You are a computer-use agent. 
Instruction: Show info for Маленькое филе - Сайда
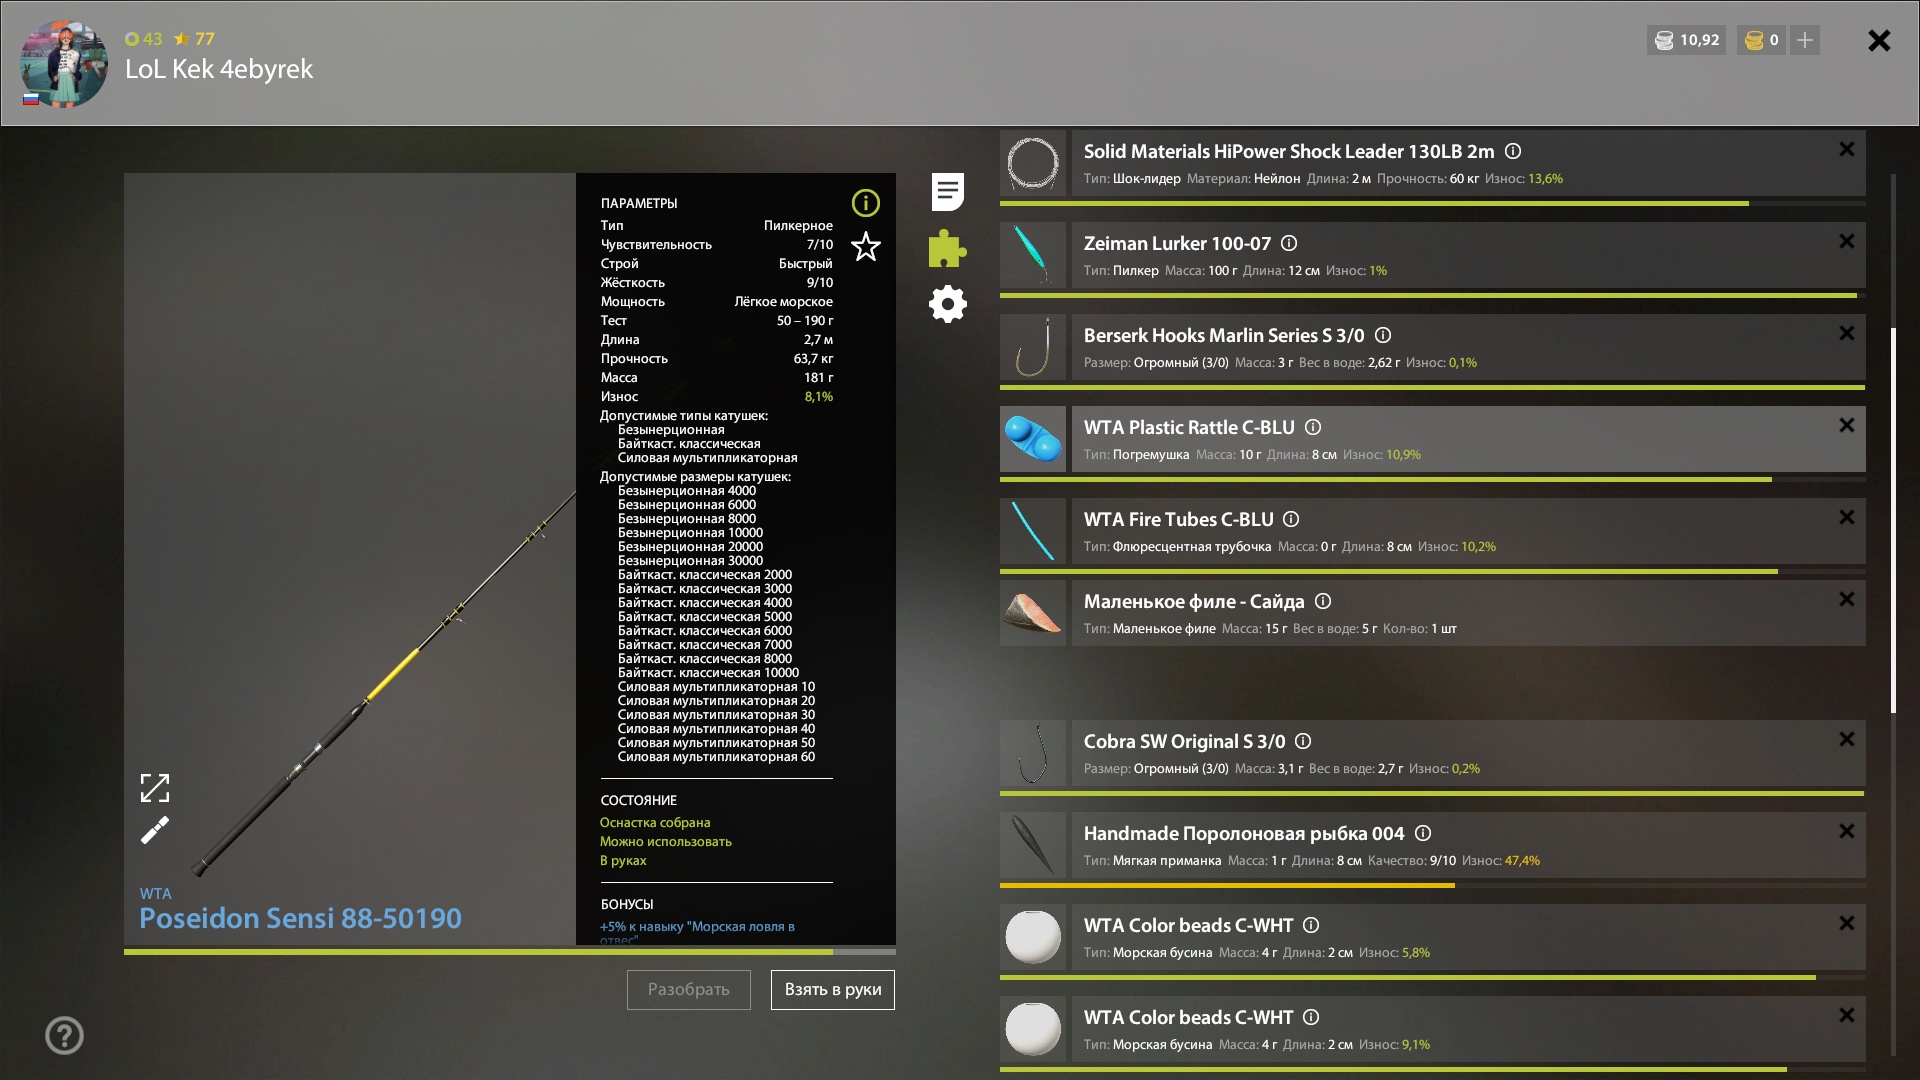click(1323, 601)
